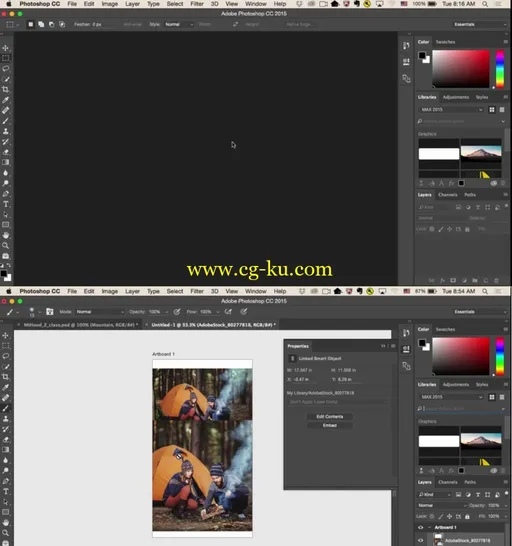Click the Libraries search field in the Artboard window
Viewport: 512px width, 546px height.
[460, 408]
